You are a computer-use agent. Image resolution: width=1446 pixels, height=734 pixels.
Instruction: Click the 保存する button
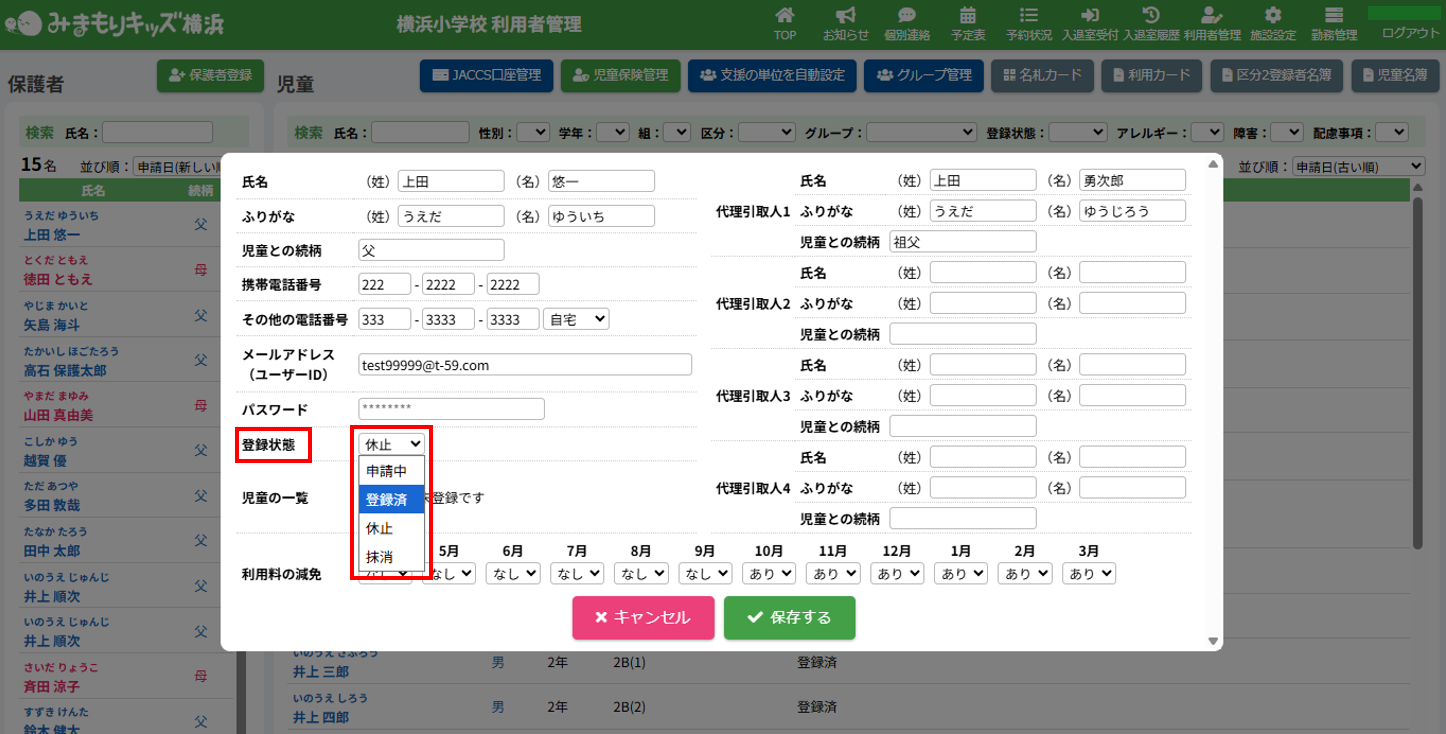[x=789, y=618]
